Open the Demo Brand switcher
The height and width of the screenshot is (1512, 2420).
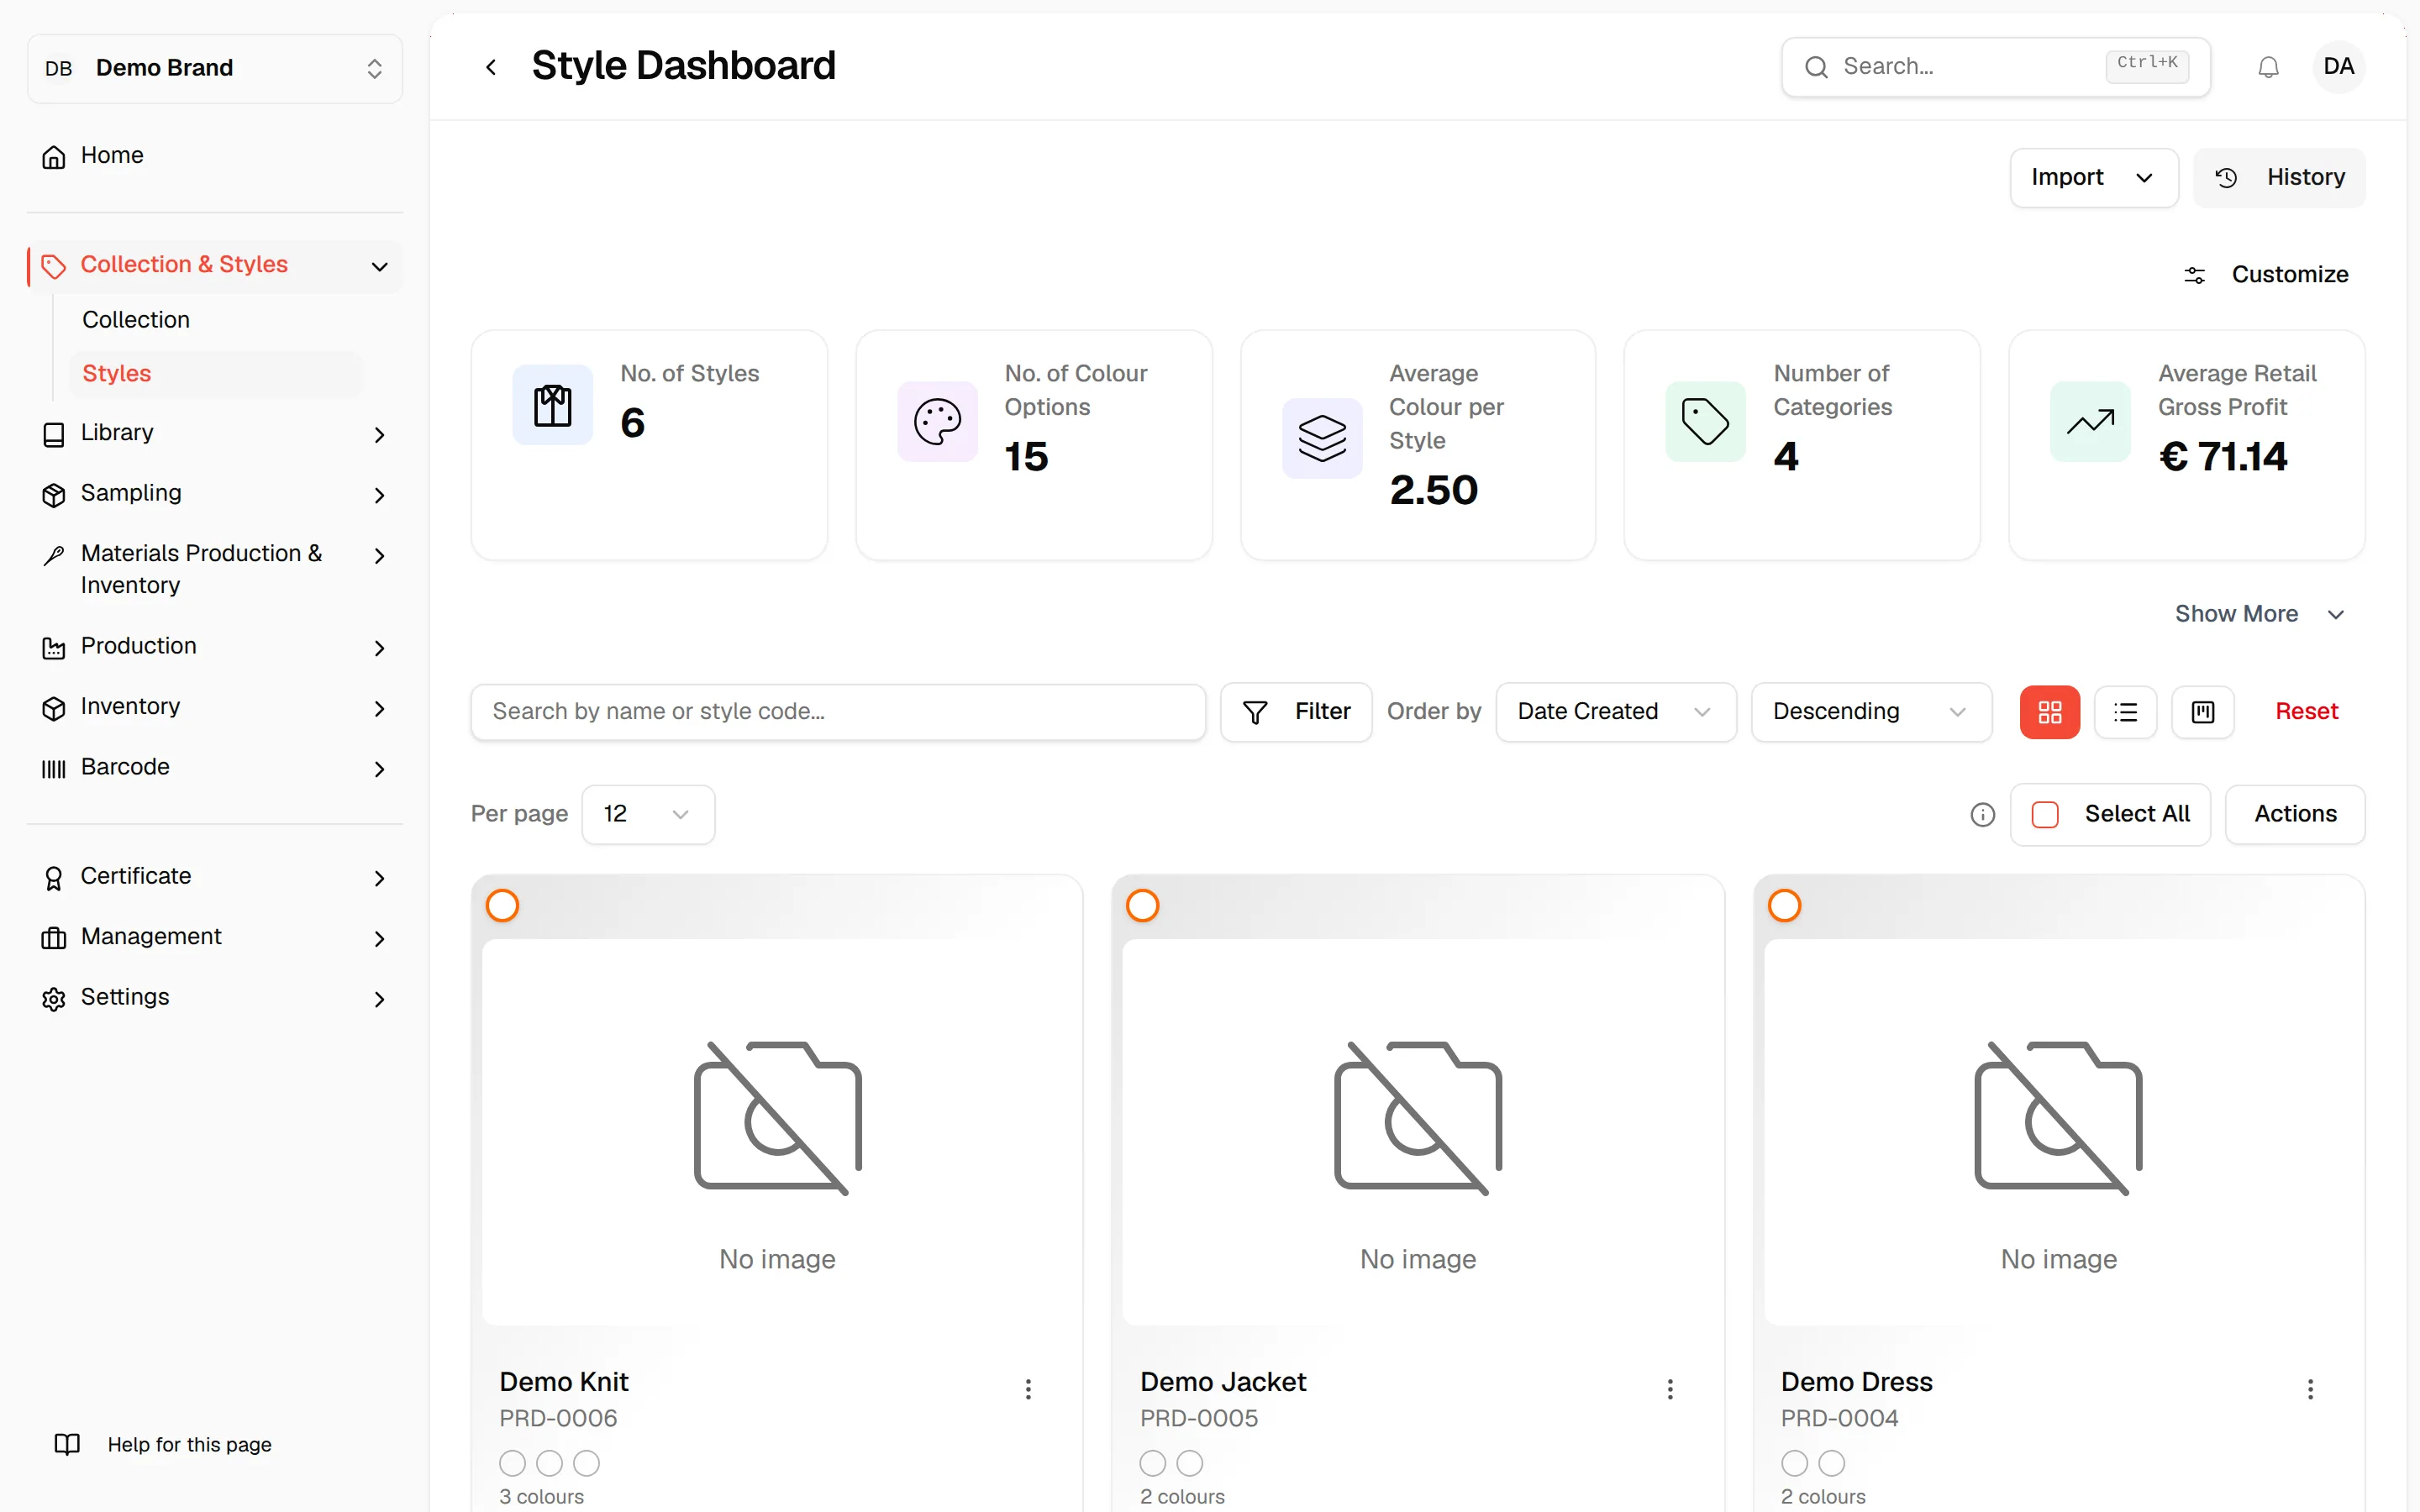click(x=215, y=68)
